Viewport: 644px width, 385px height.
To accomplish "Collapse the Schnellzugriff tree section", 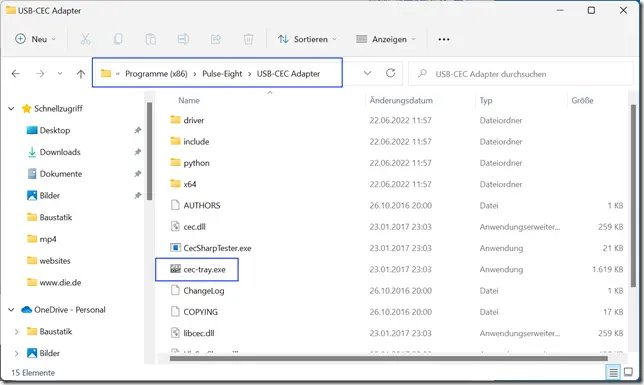I will point(11,108).
